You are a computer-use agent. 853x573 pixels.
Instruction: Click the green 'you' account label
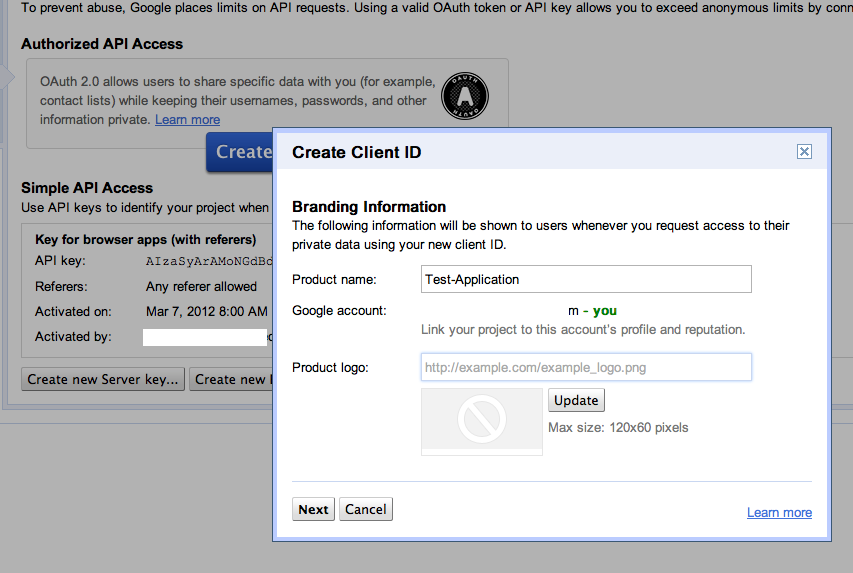pos(604,311)
